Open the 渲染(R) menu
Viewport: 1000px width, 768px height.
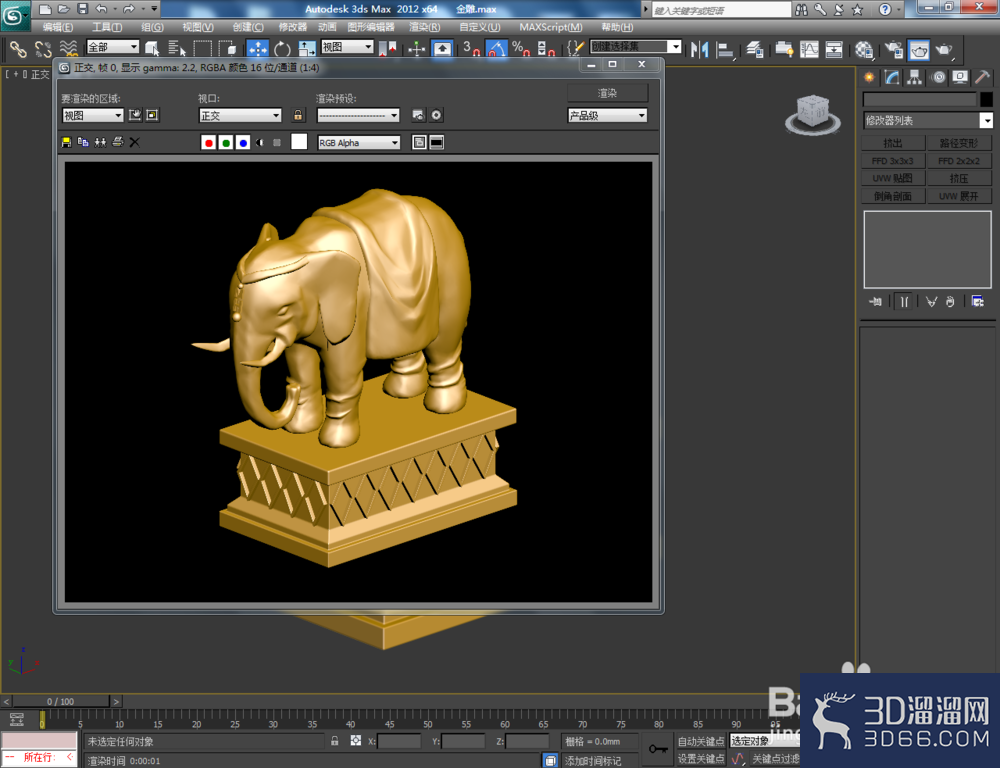point(424,27)
